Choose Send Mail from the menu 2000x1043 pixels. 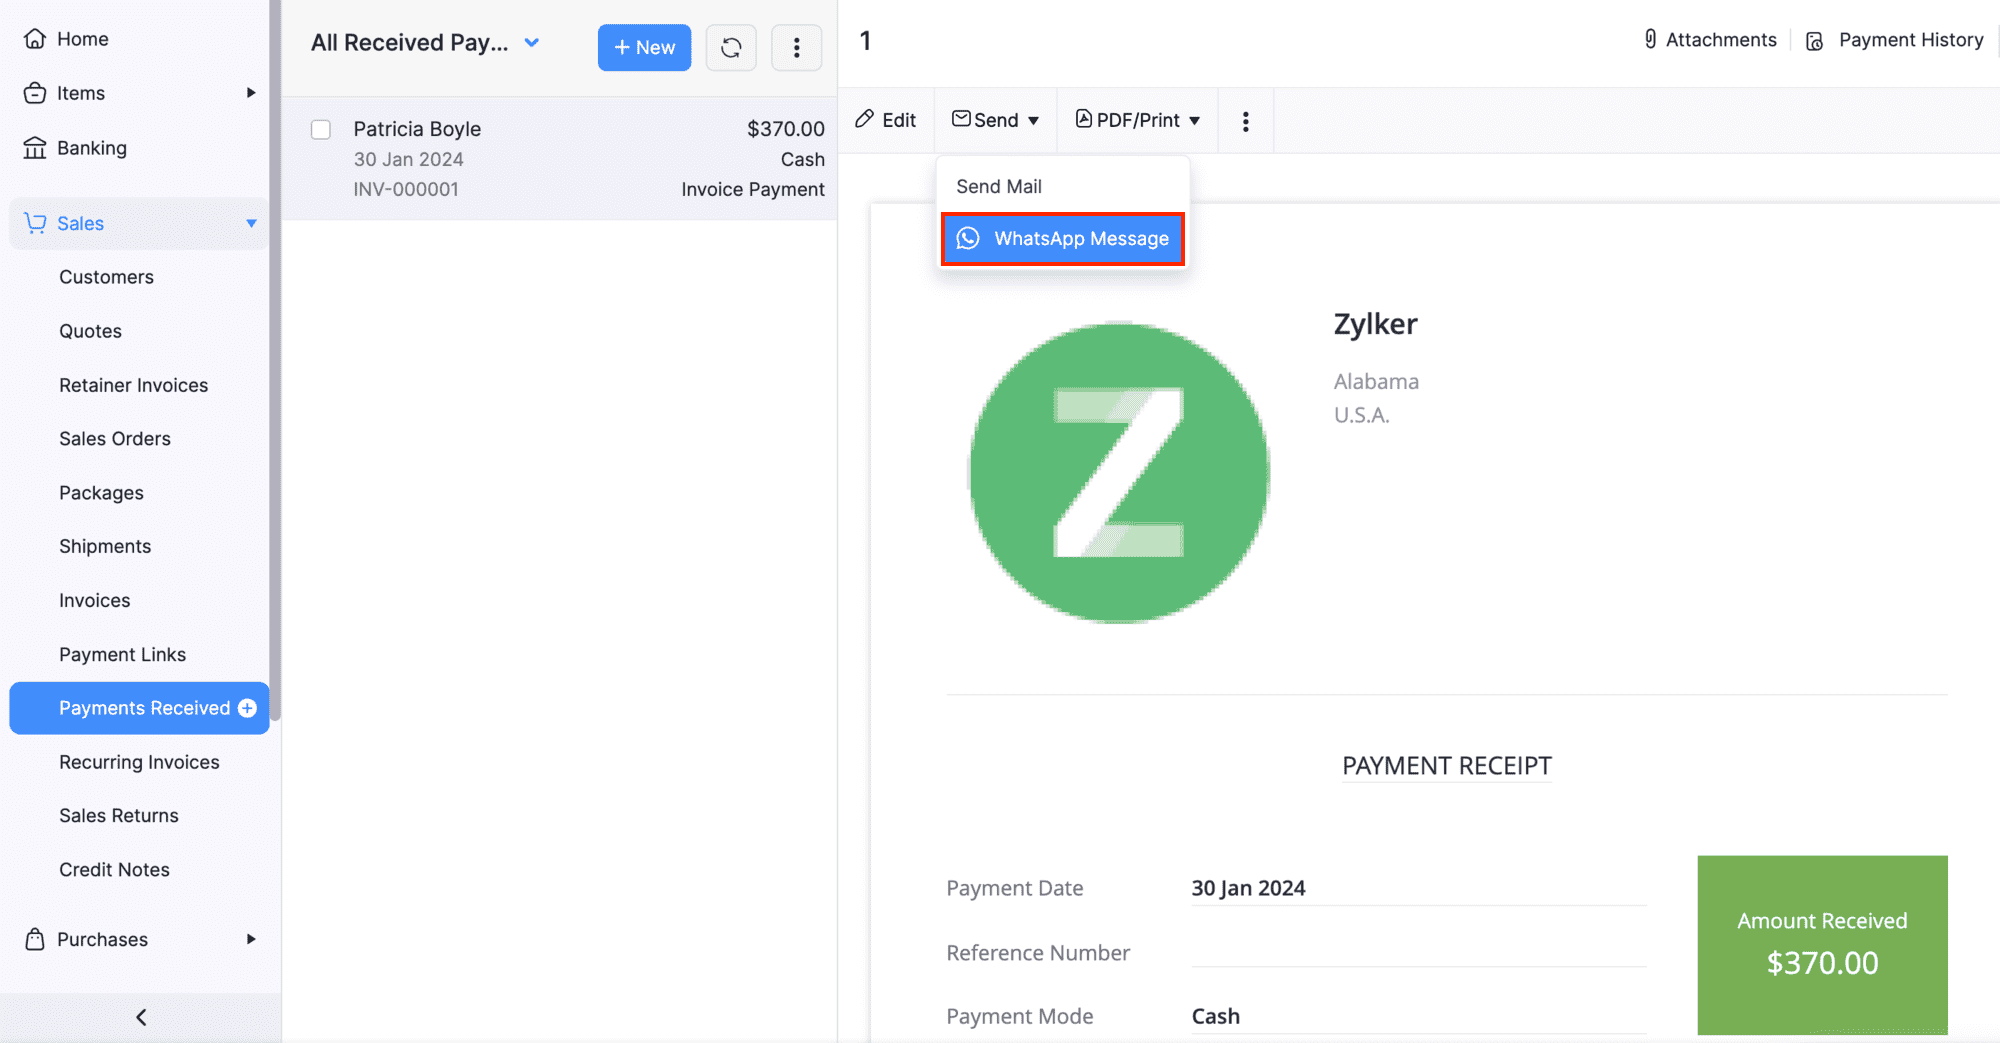click(x=999, y=186)
